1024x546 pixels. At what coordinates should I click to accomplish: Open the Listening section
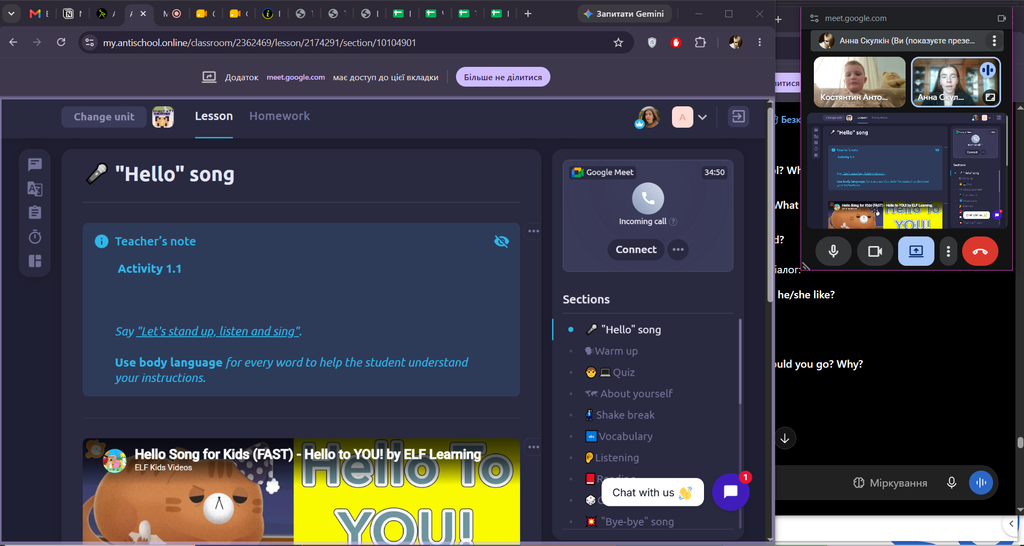(x=612, y=458)
